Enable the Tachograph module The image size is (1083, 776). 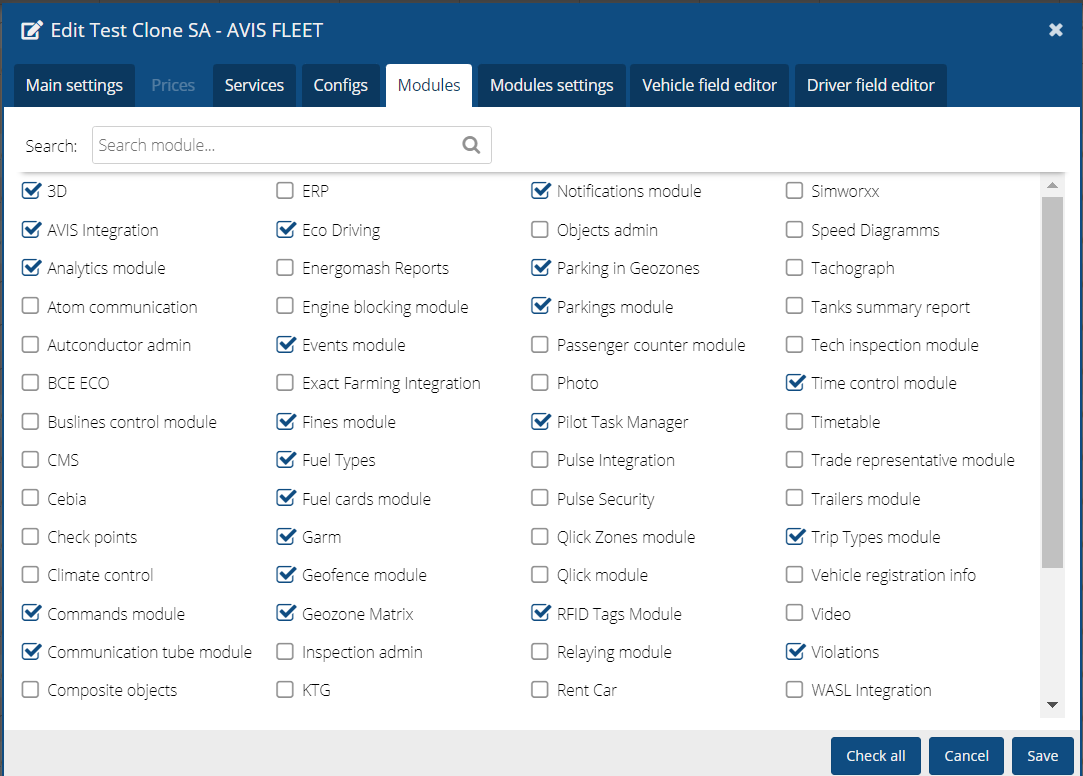click(795, 268)
